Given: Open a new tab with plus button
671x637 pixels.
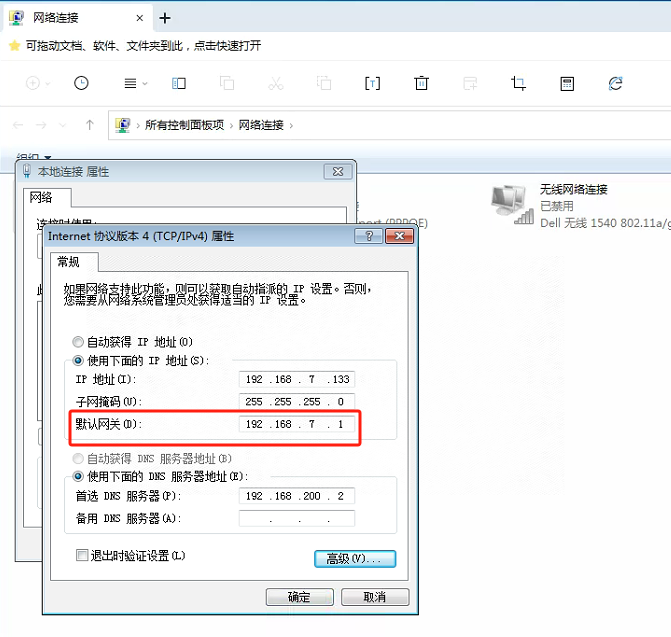Looking at the screenshot, I should (x=165, y=17).
